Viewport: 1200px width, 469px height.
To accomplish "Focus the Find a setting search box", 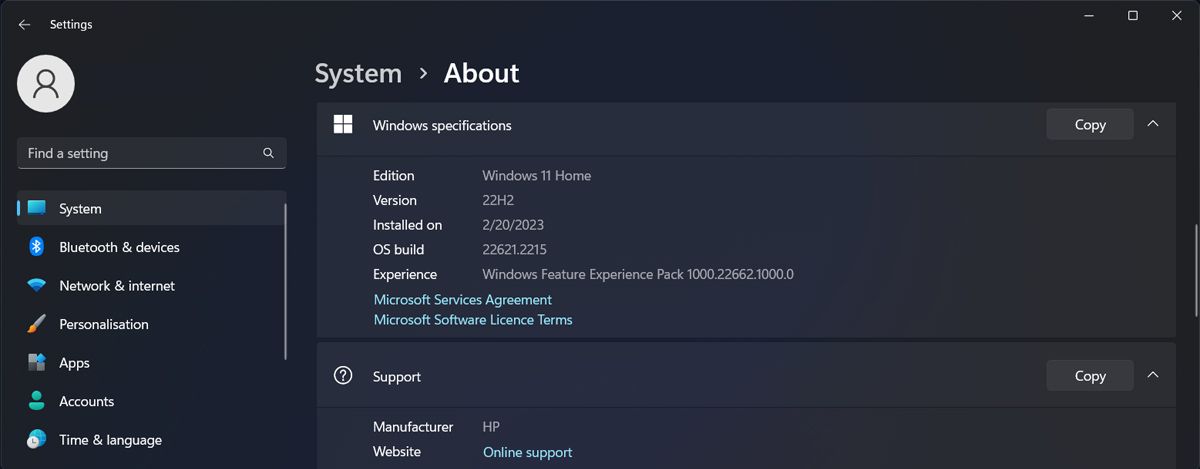I will pos(152,153).
